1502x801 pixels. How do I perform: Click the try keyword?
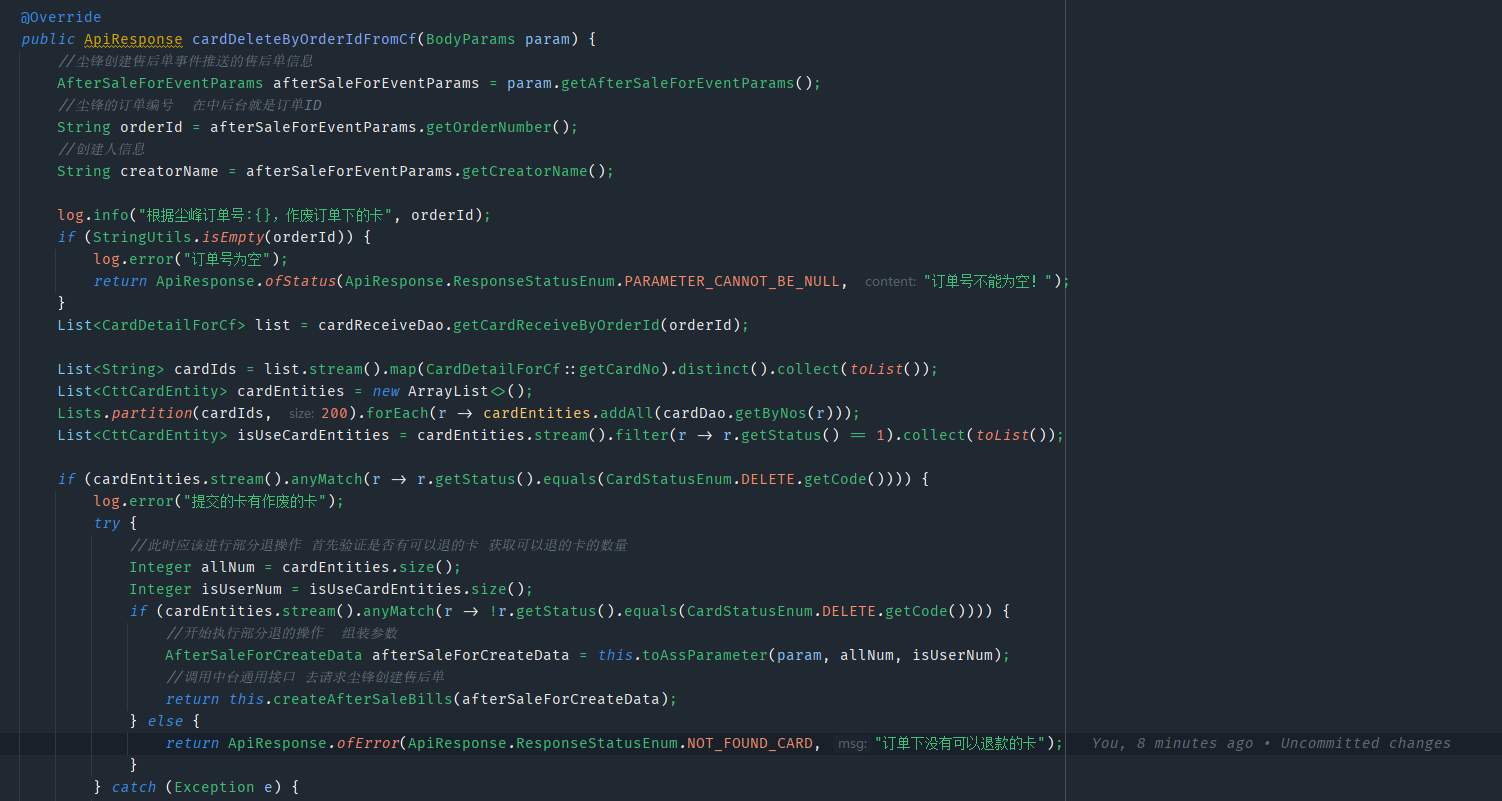point(107,523)
